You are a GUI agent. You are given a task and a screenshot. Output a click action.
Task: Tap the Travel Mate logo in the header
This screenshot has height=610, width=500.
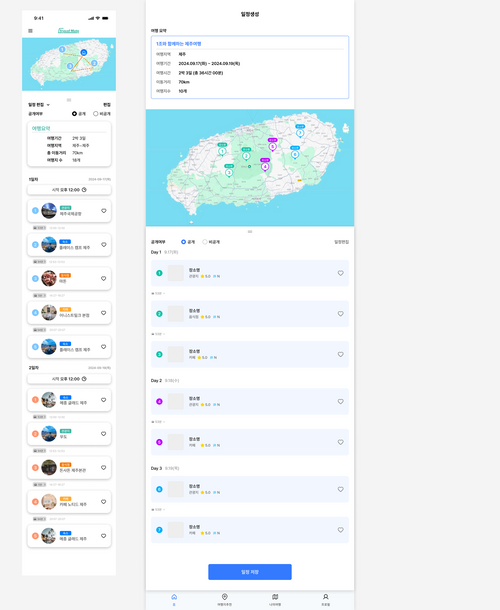pyautogui.click(x=68, y=31)
